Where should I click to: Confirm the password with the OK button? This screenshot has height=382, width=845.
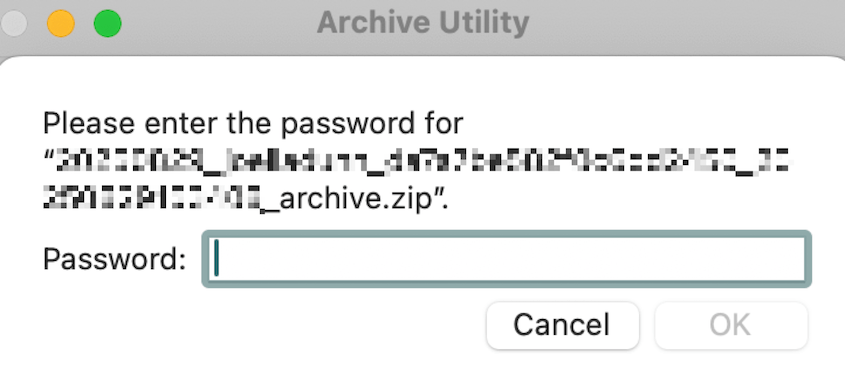coord(731,325)
